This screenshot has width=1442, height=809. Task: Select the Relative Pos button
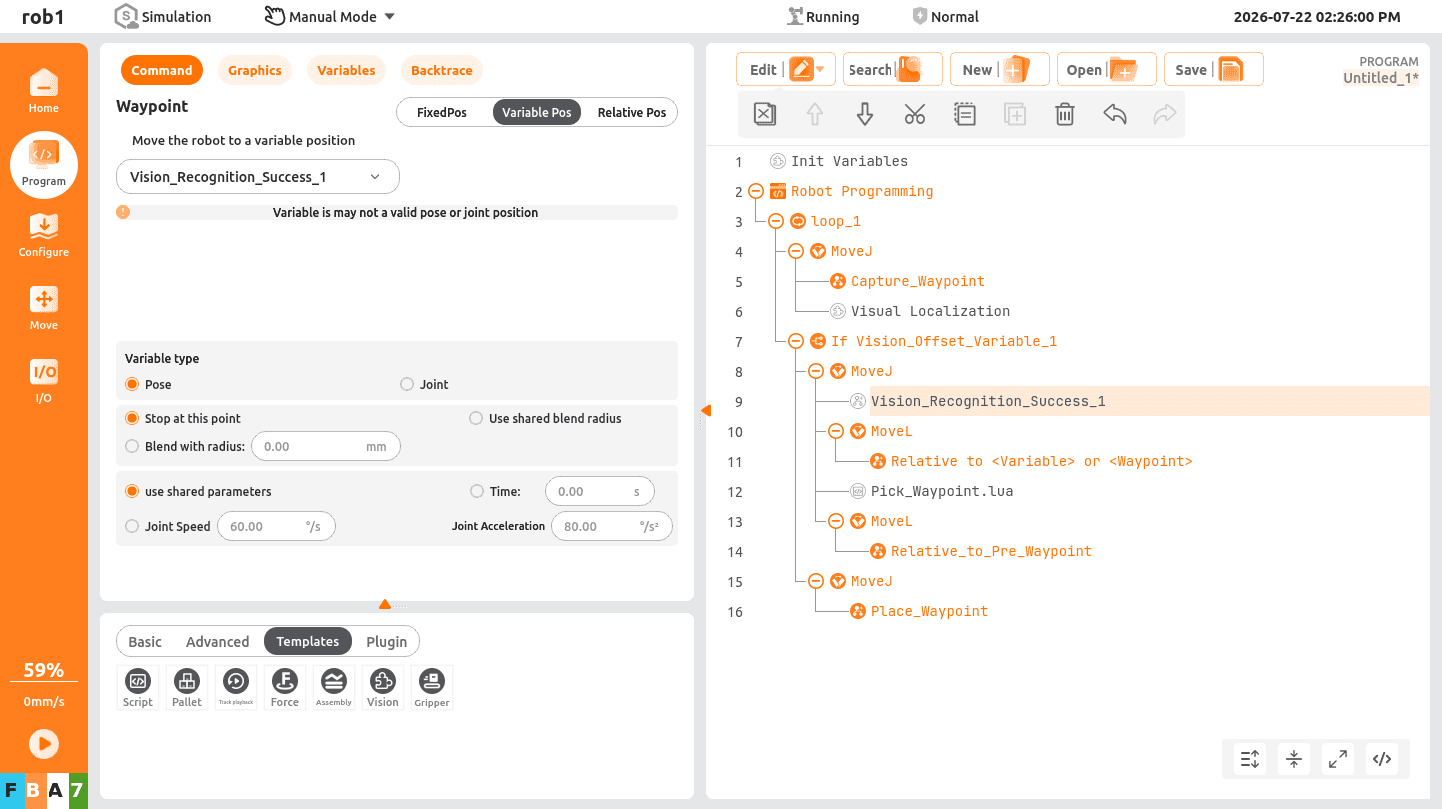point(632,112)
